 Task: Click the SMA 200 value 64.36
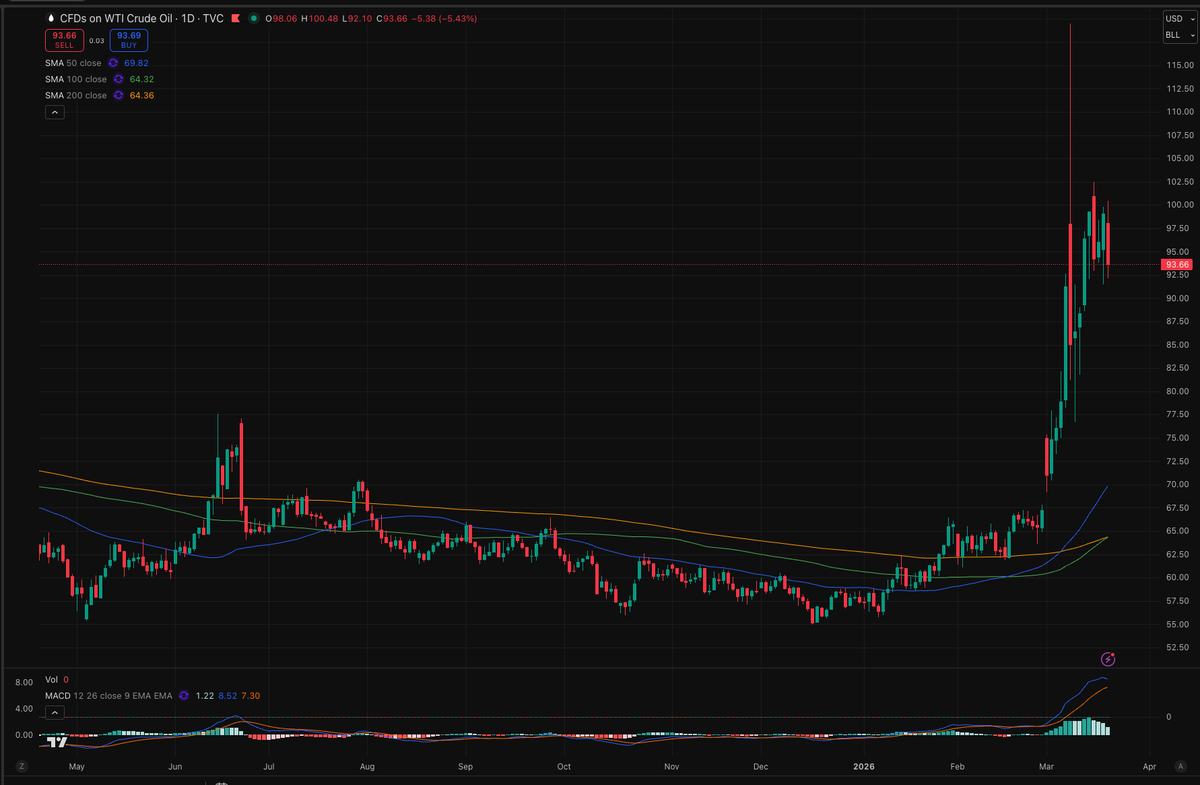[x=142, y=95]
